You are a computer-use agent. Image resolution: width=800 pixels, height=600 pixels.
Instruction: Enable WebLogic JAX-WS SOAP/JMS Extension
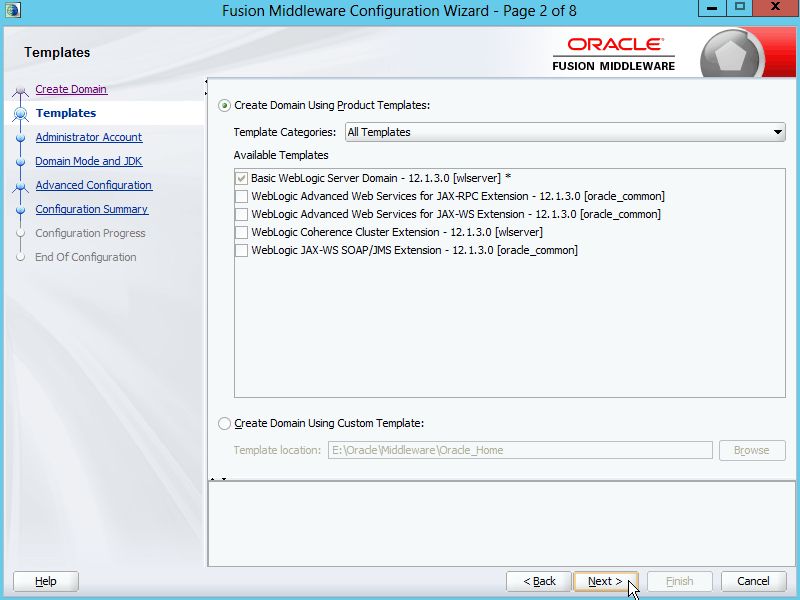[241, 250]
